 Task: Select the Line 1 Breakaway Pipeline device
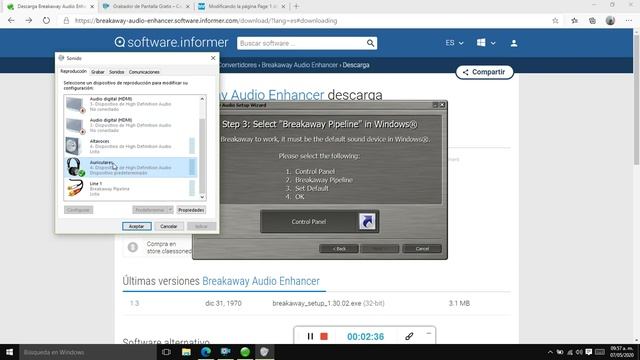[x=131, y=189]
